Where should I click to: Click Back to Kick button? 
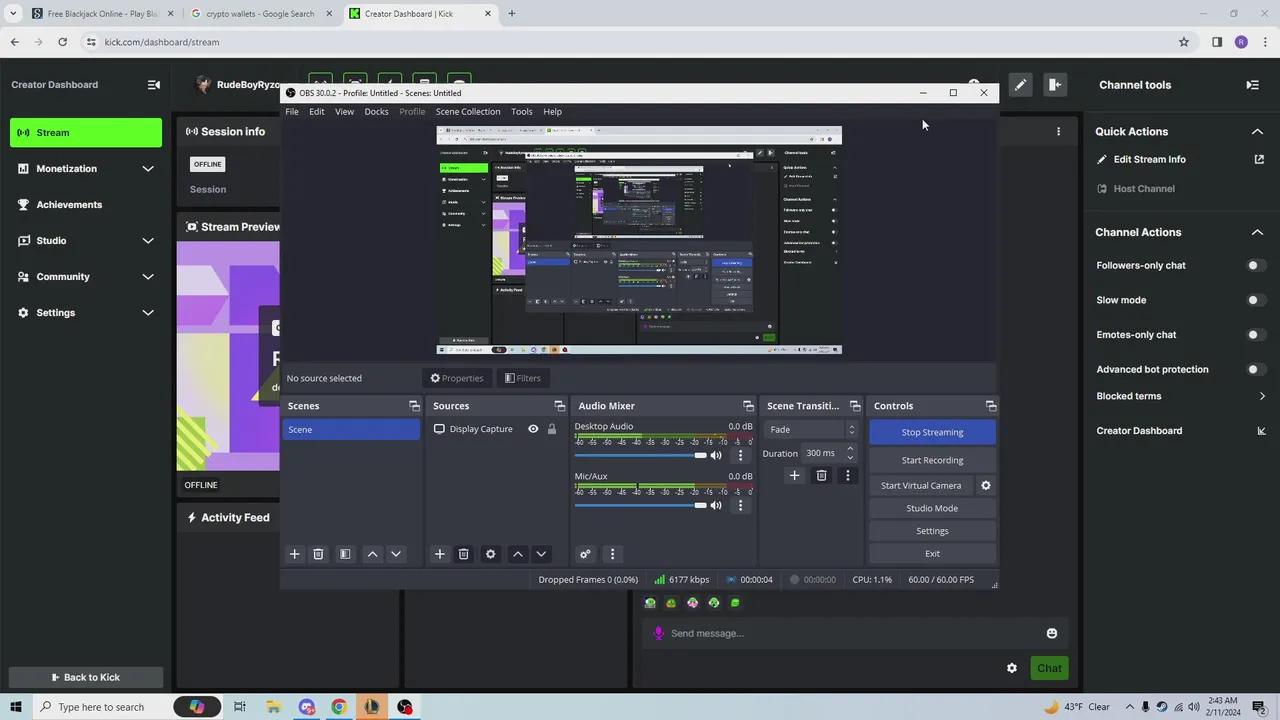point(86,677)
